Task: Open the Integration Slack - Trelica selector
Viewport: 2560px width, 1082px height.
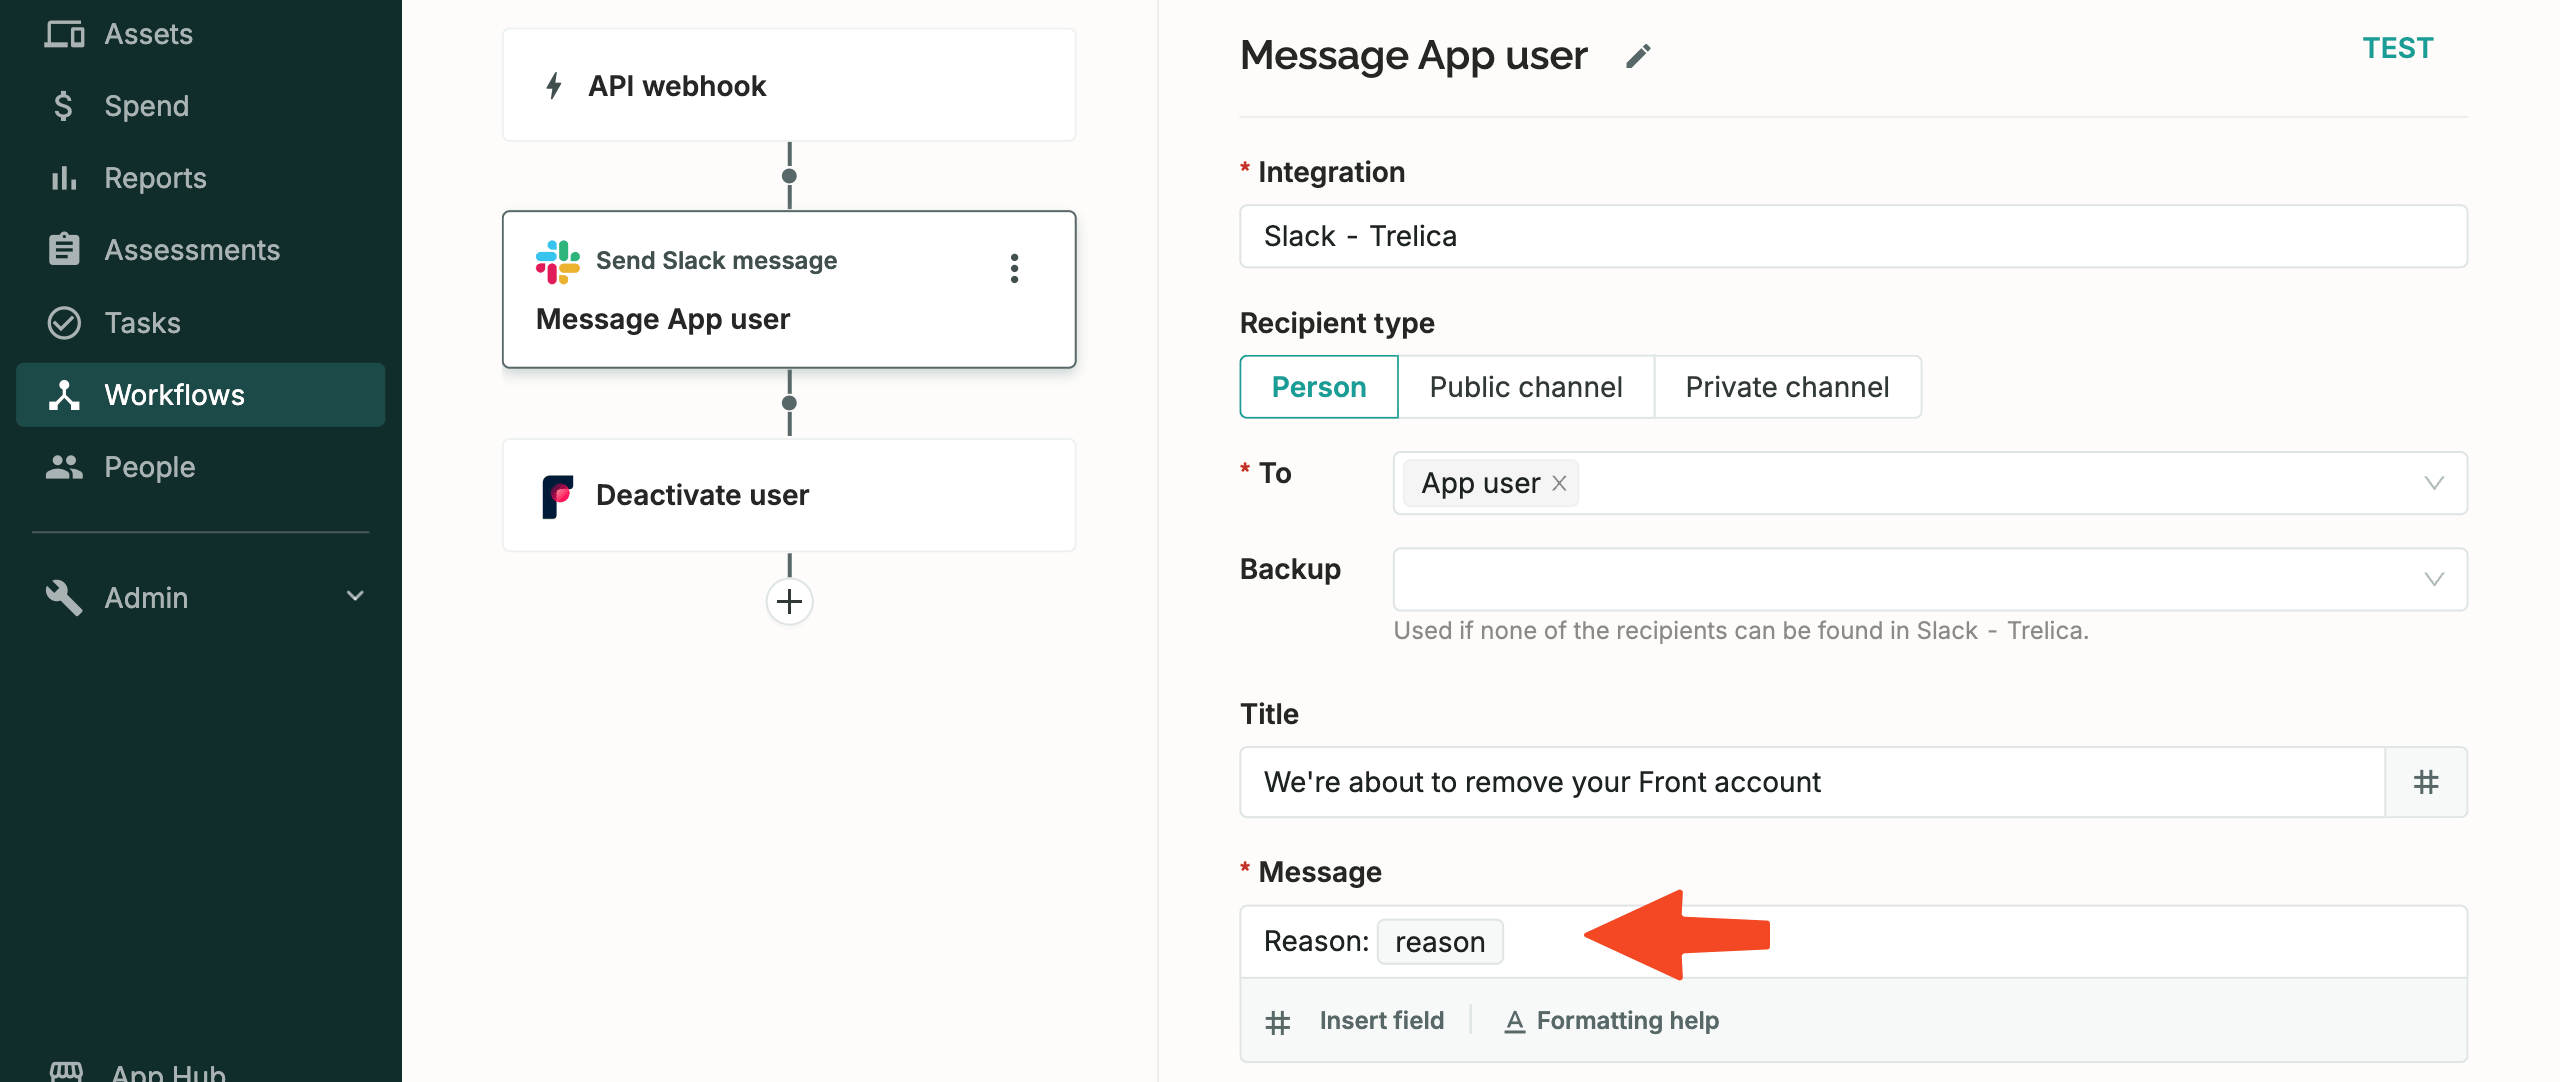Action: click(1853, 236)
